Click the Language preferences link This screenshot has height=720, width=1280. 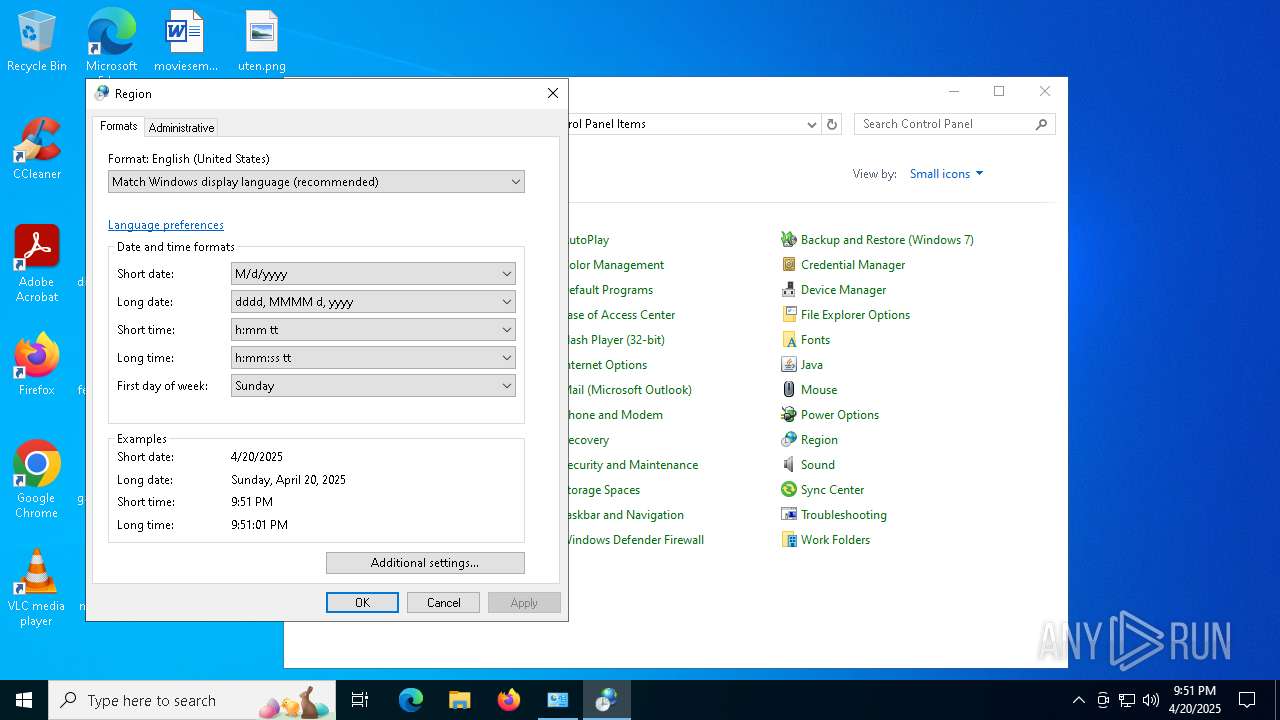(166, 225)
